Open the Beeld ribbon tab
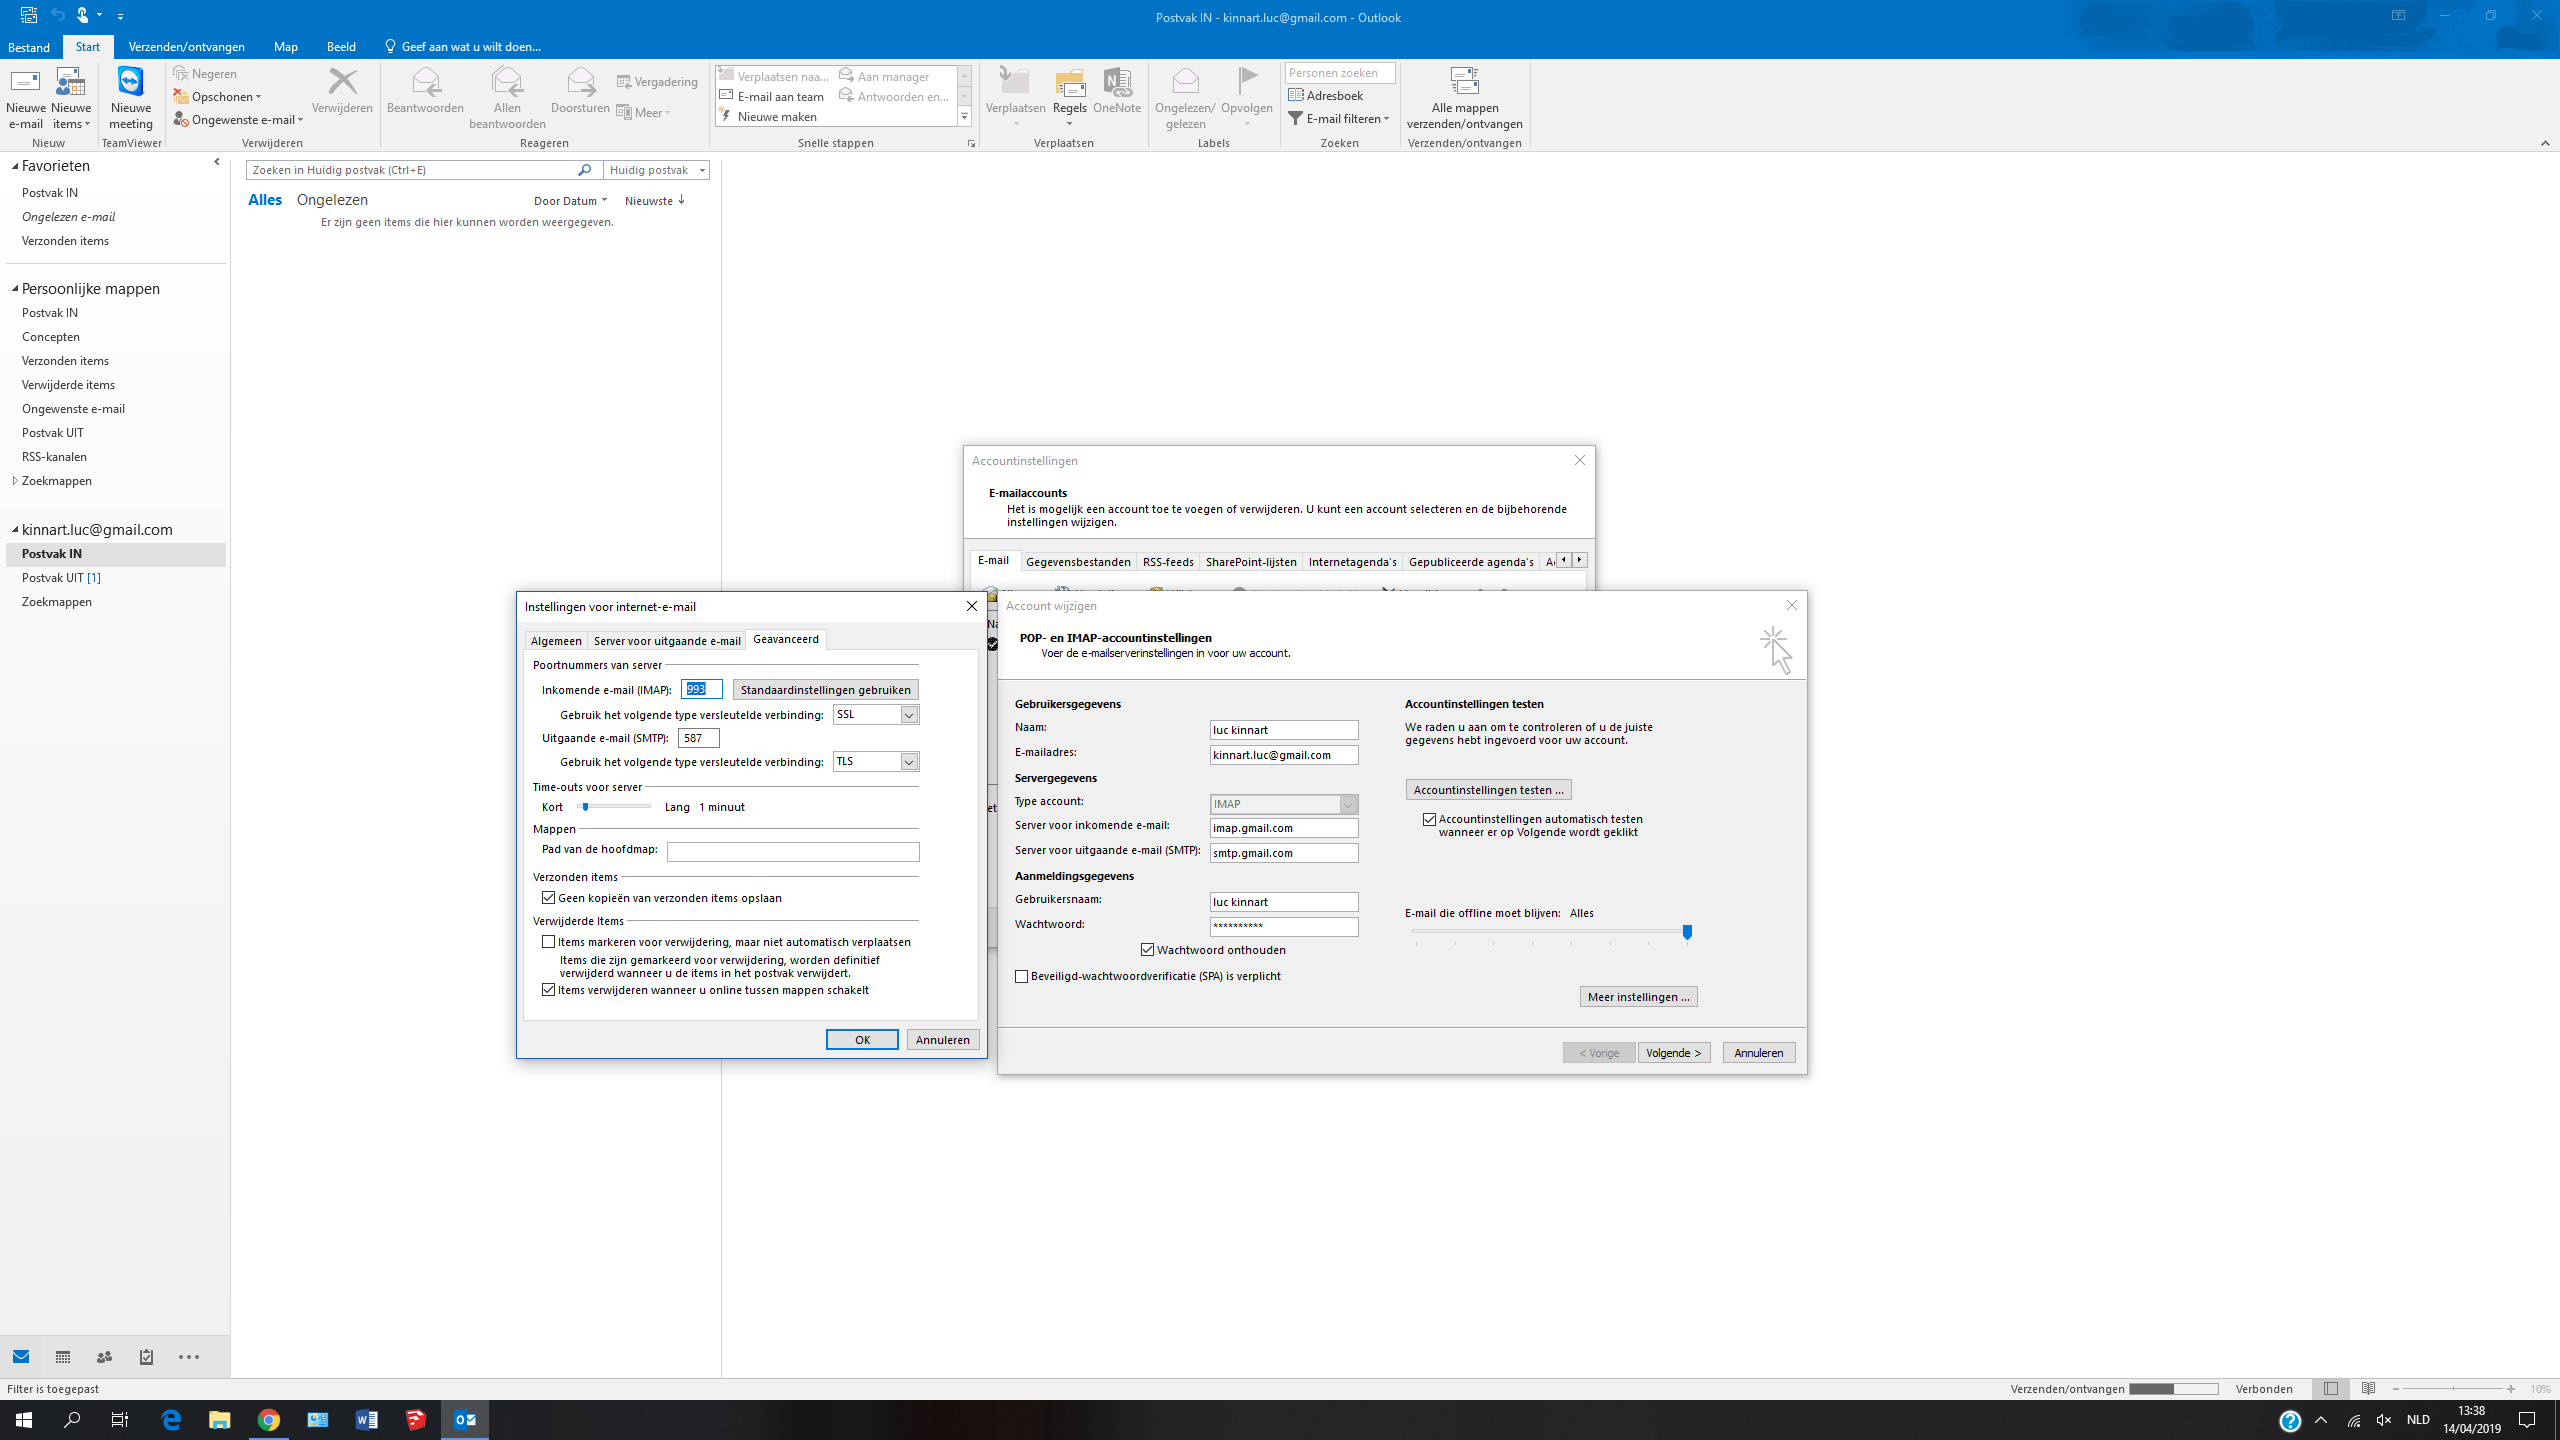This screenshot has width=2560, height=1440. (341, 47)
